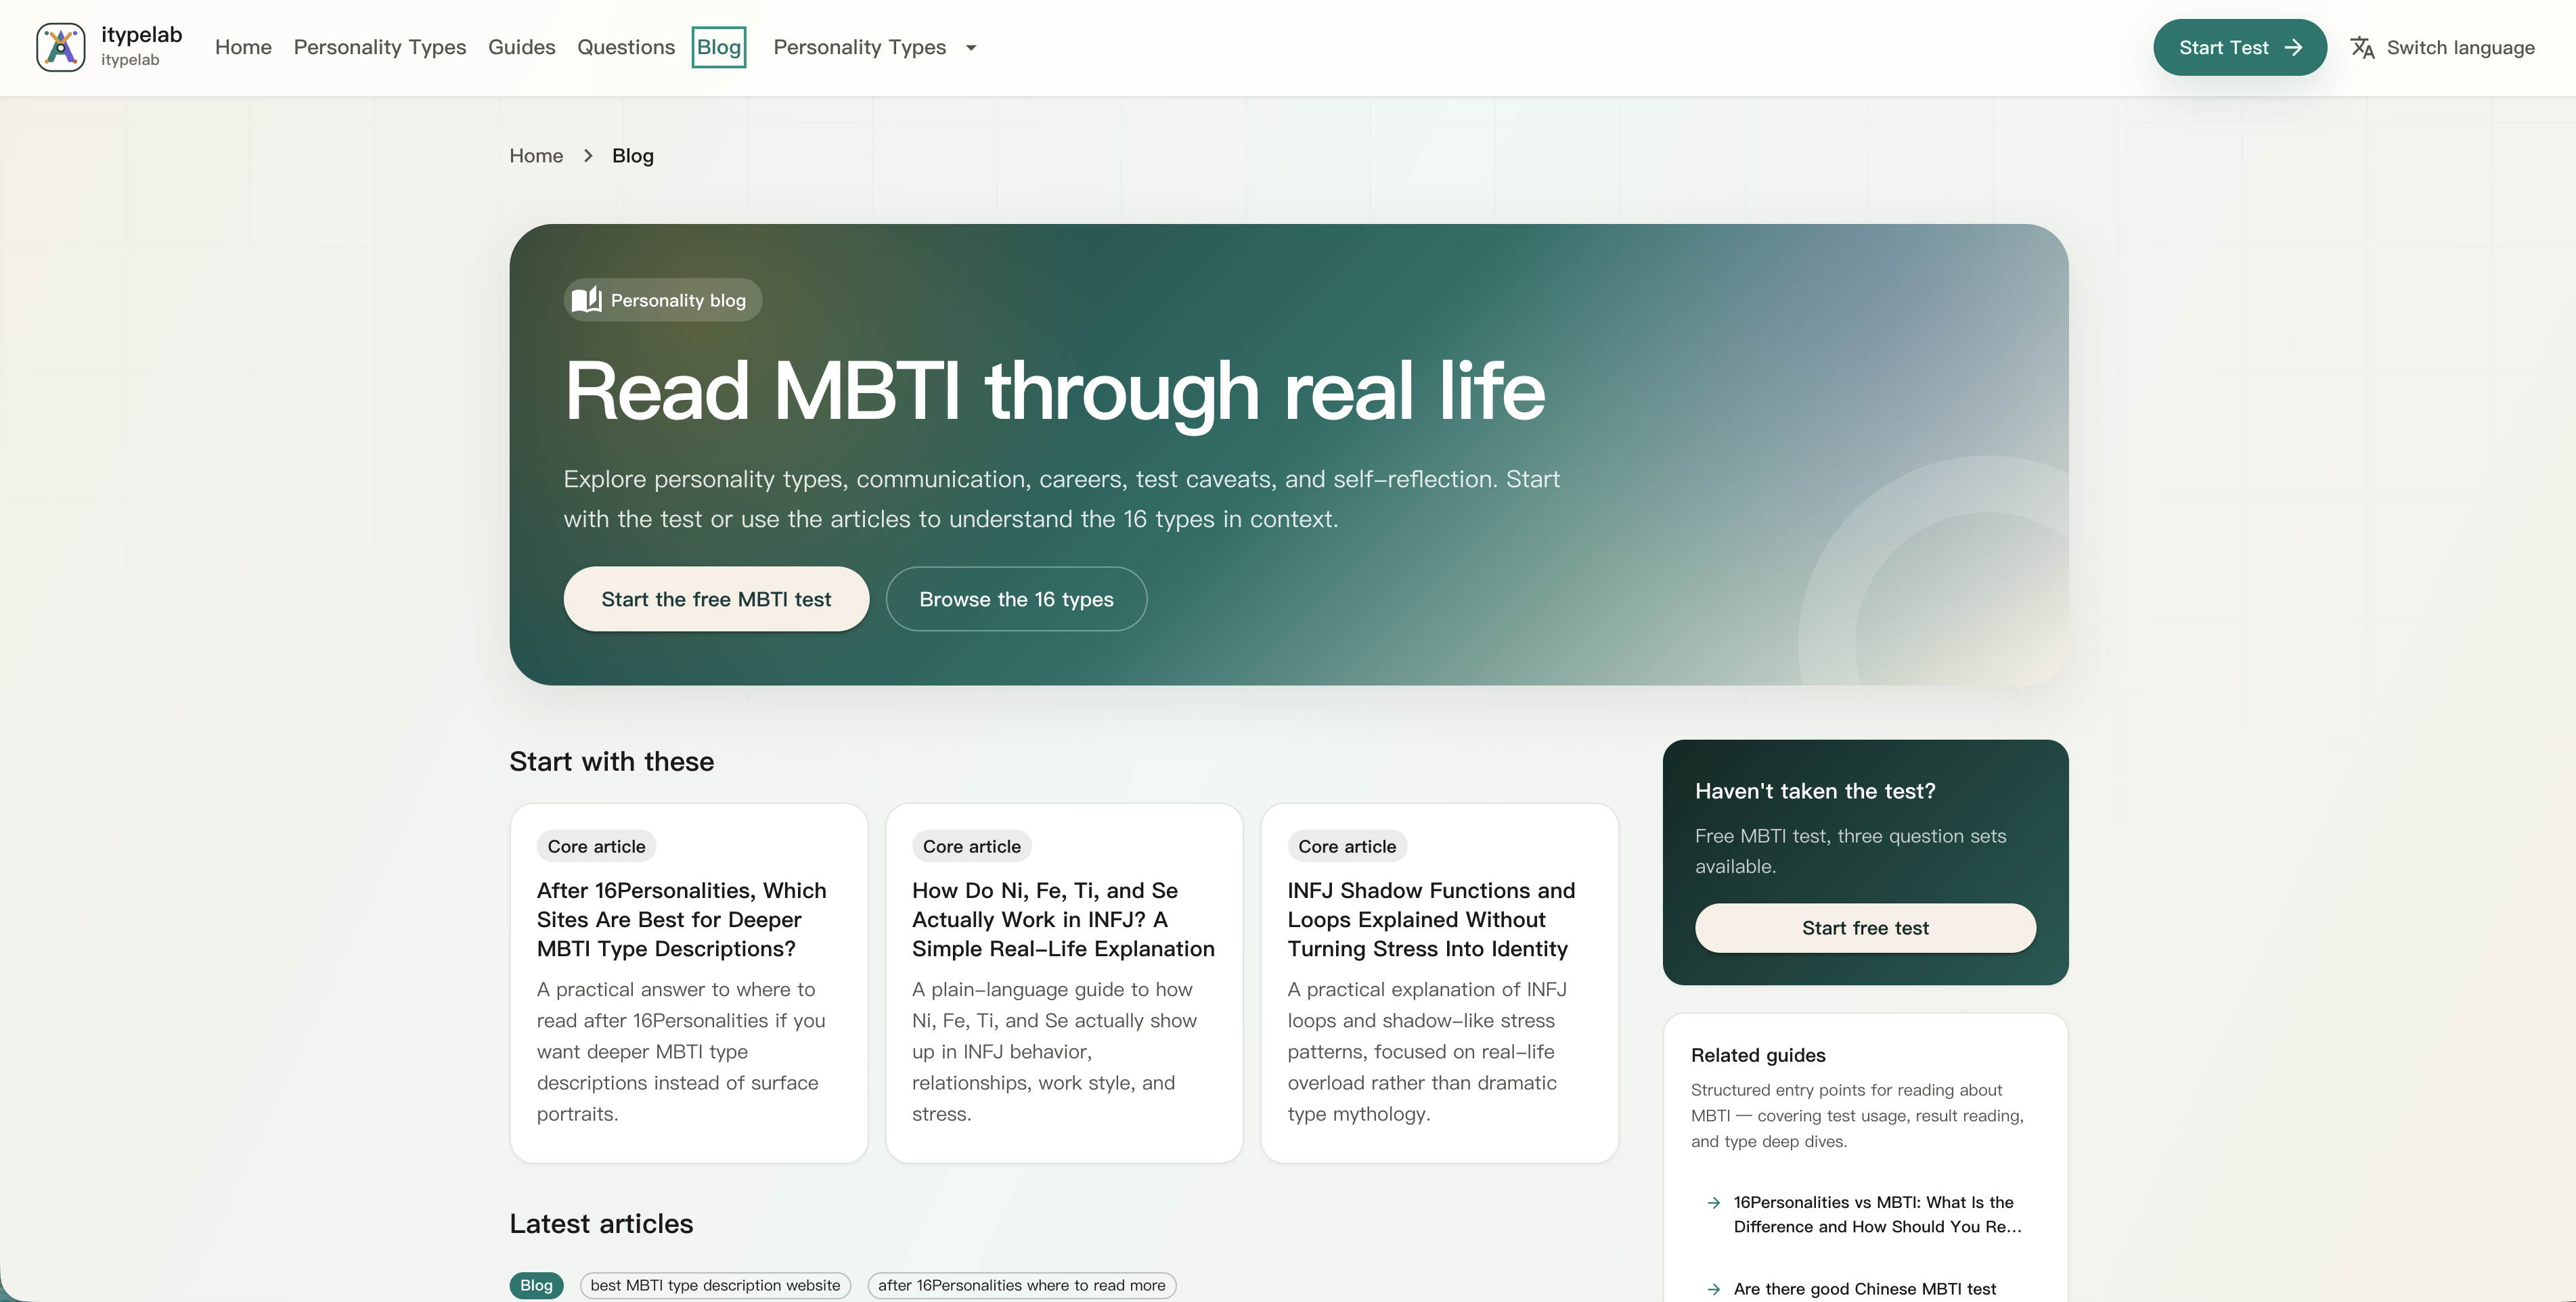The image size is (2576, 1302).
Task: Click the Home breadcrumb link
Action: pos(536,156)
